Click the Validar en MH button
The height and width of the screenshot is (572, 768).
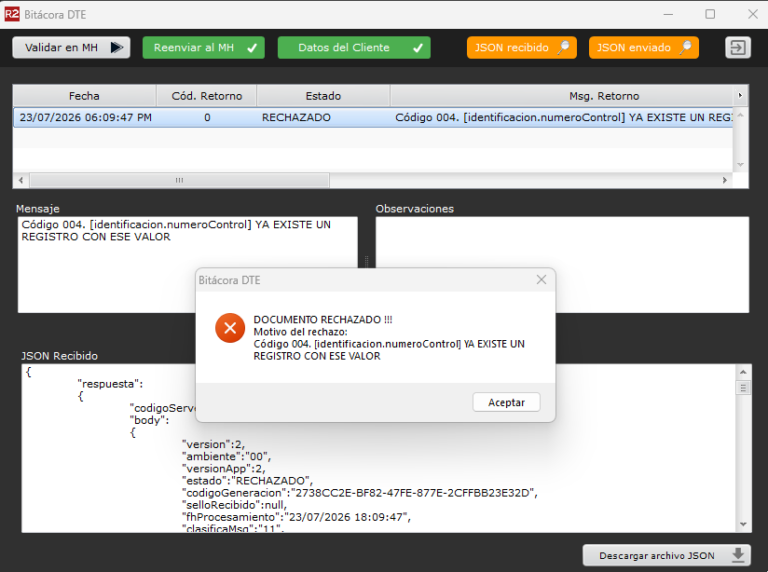tap(71, 48)
